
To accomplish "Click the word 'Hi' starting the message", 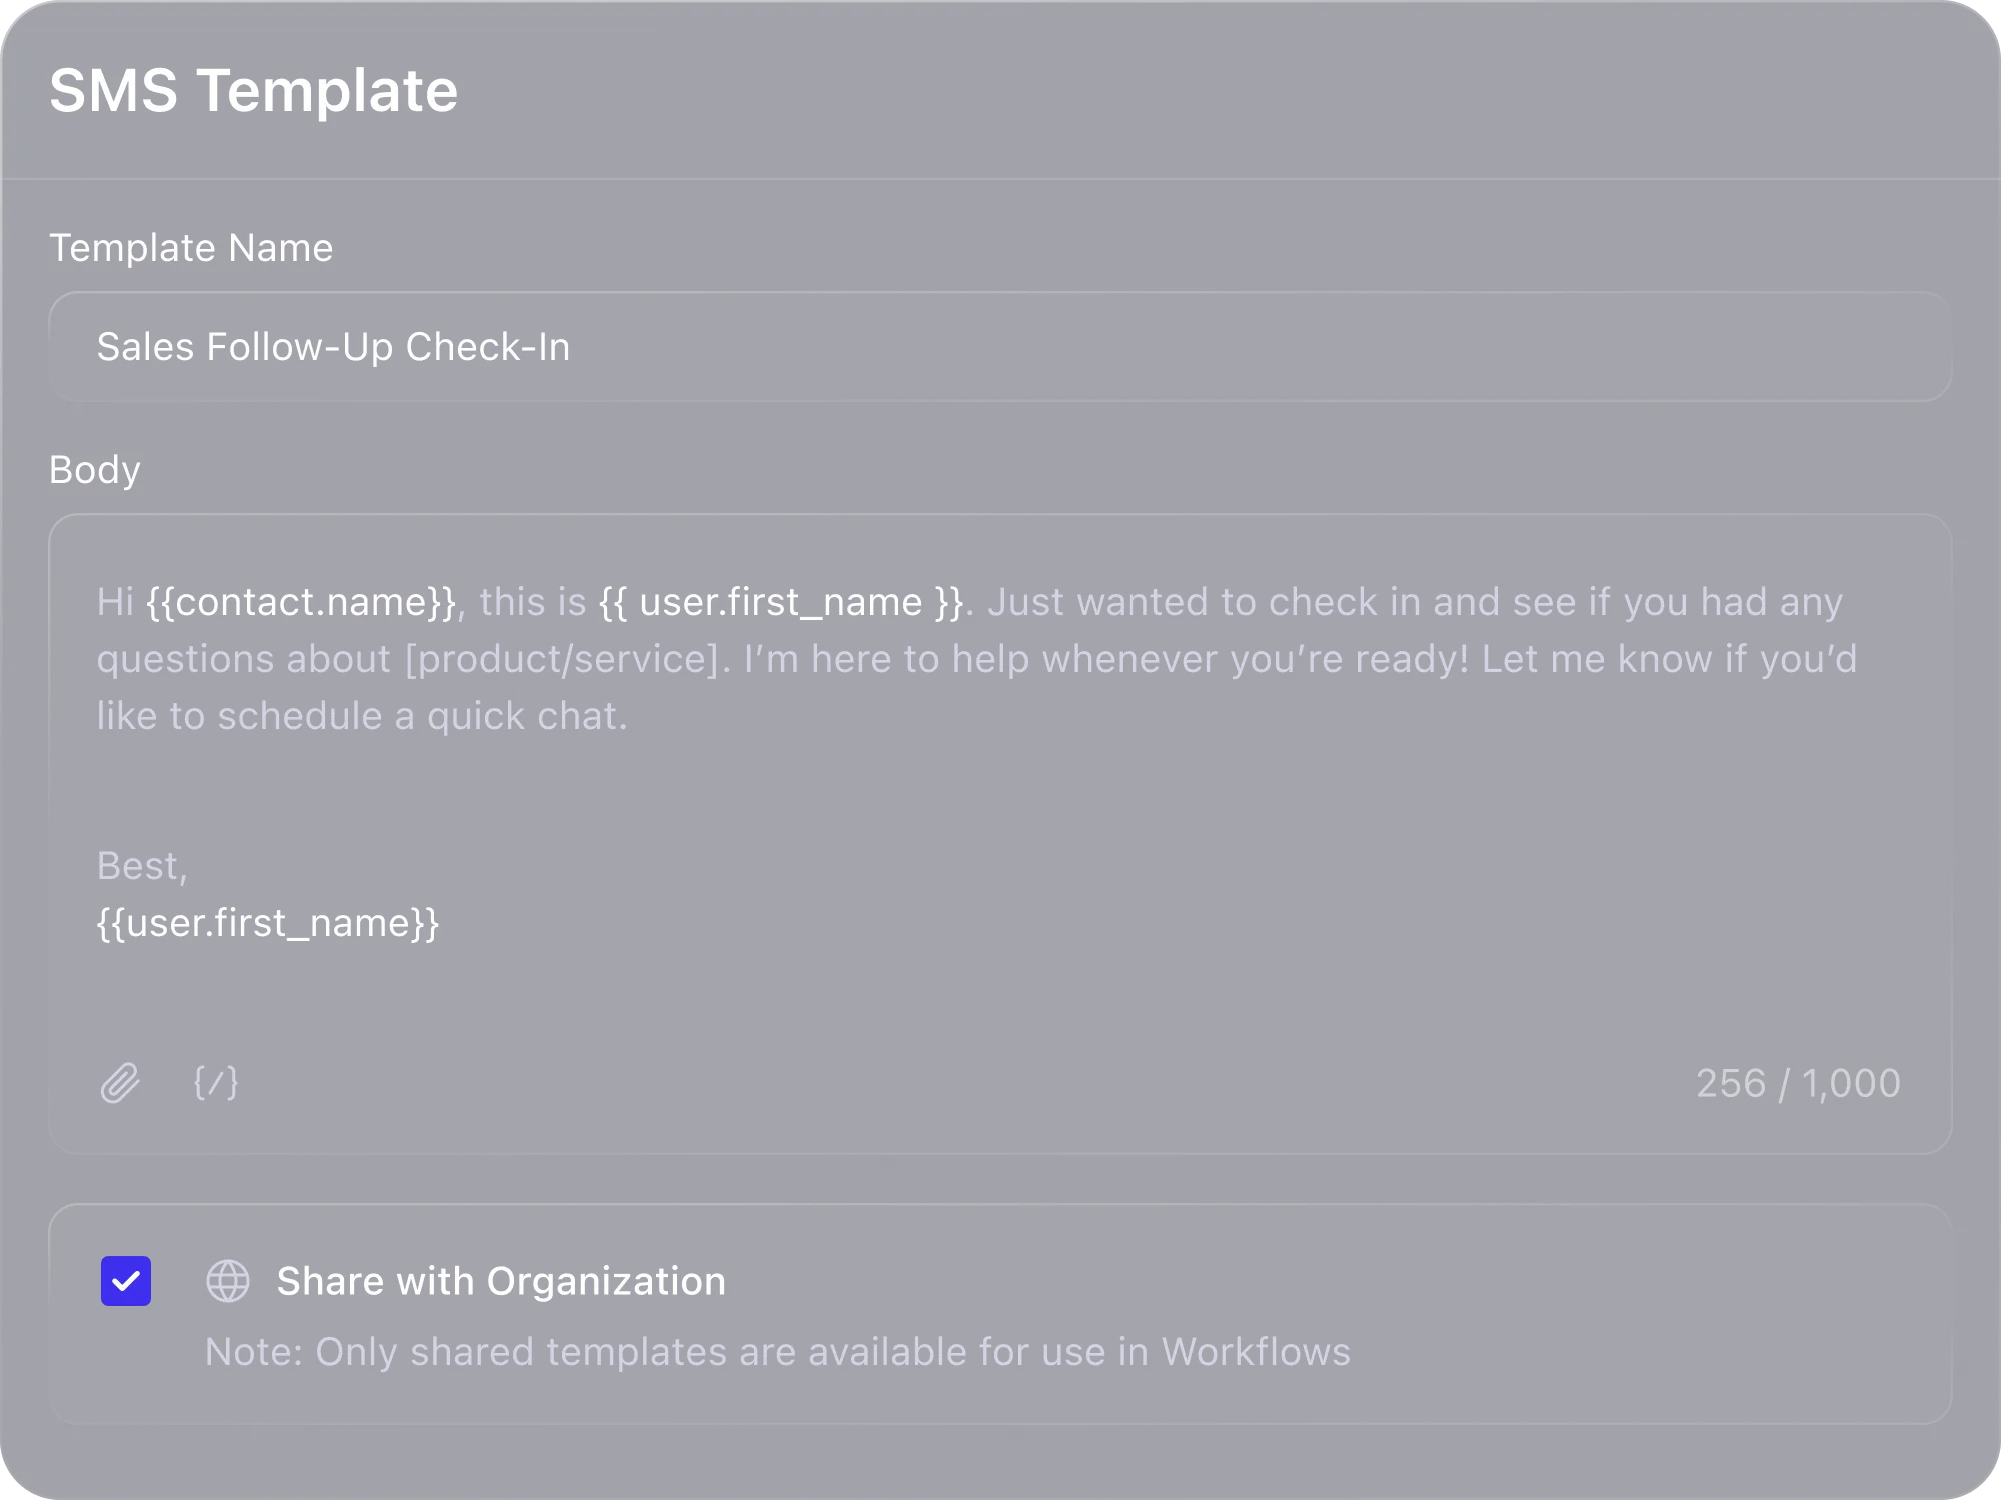I will click(115, 602).
